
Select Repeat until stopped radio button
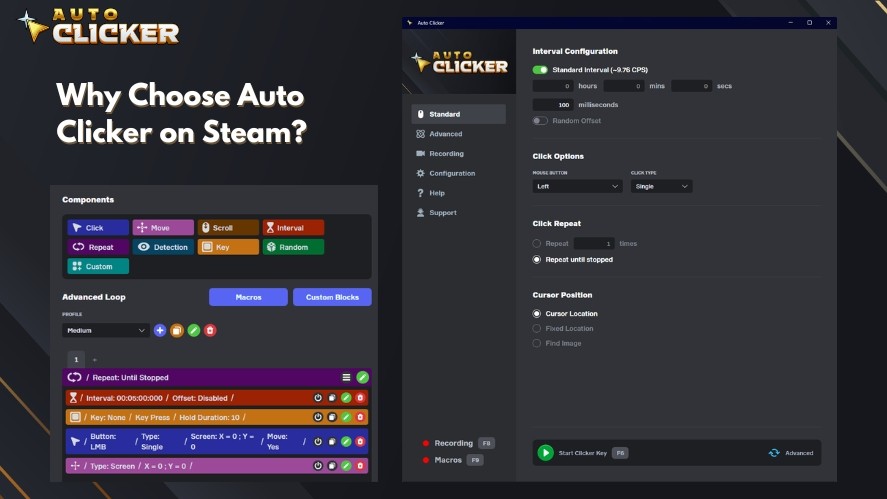click(x=536, y=259)
